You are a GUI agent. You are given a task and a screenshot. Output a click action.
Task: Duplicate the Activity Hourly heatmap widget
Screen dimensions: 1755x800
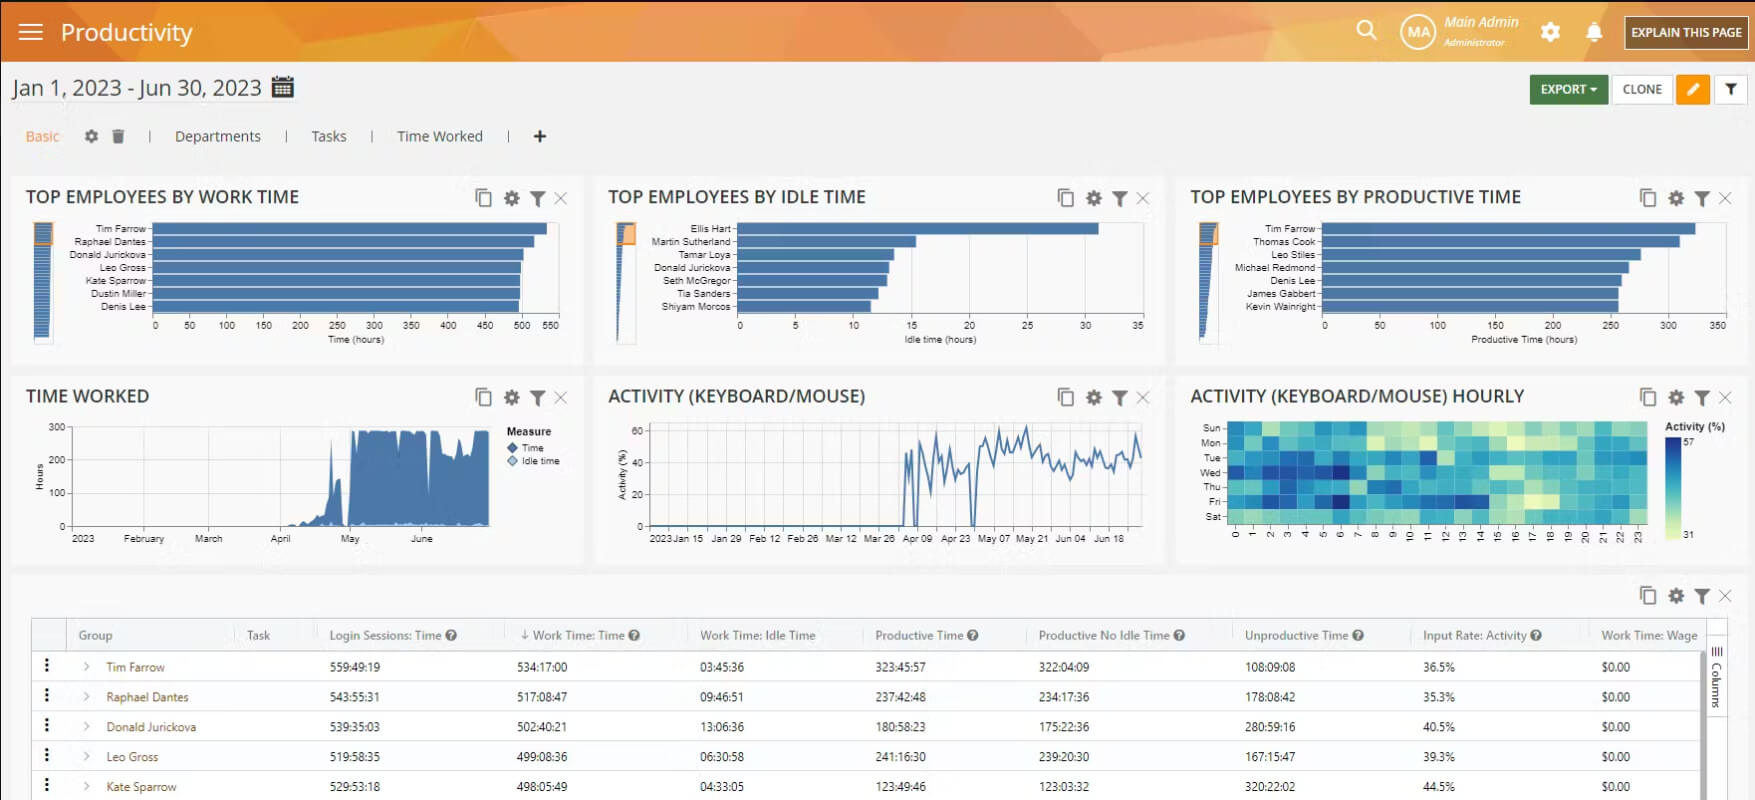click(x=1648, y=398)
